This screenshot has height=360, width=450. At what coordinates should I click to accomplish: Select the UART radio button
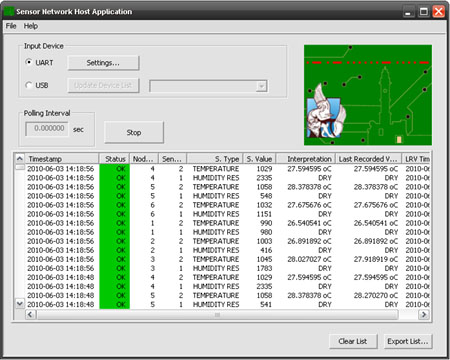[29, 62]
